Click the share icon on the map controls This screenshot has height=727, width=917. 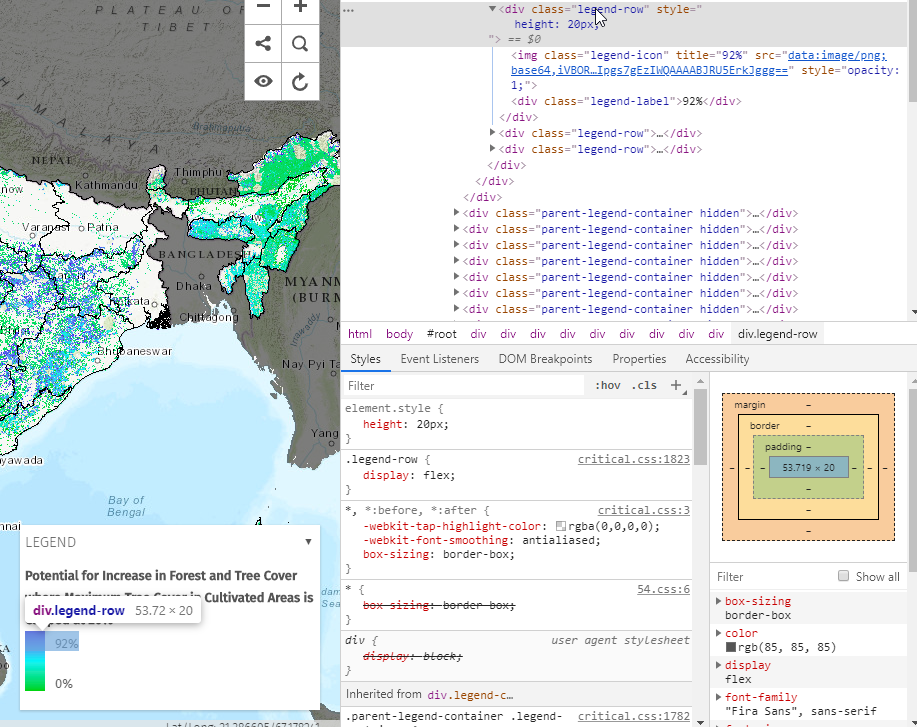click(x=262, y=44)
